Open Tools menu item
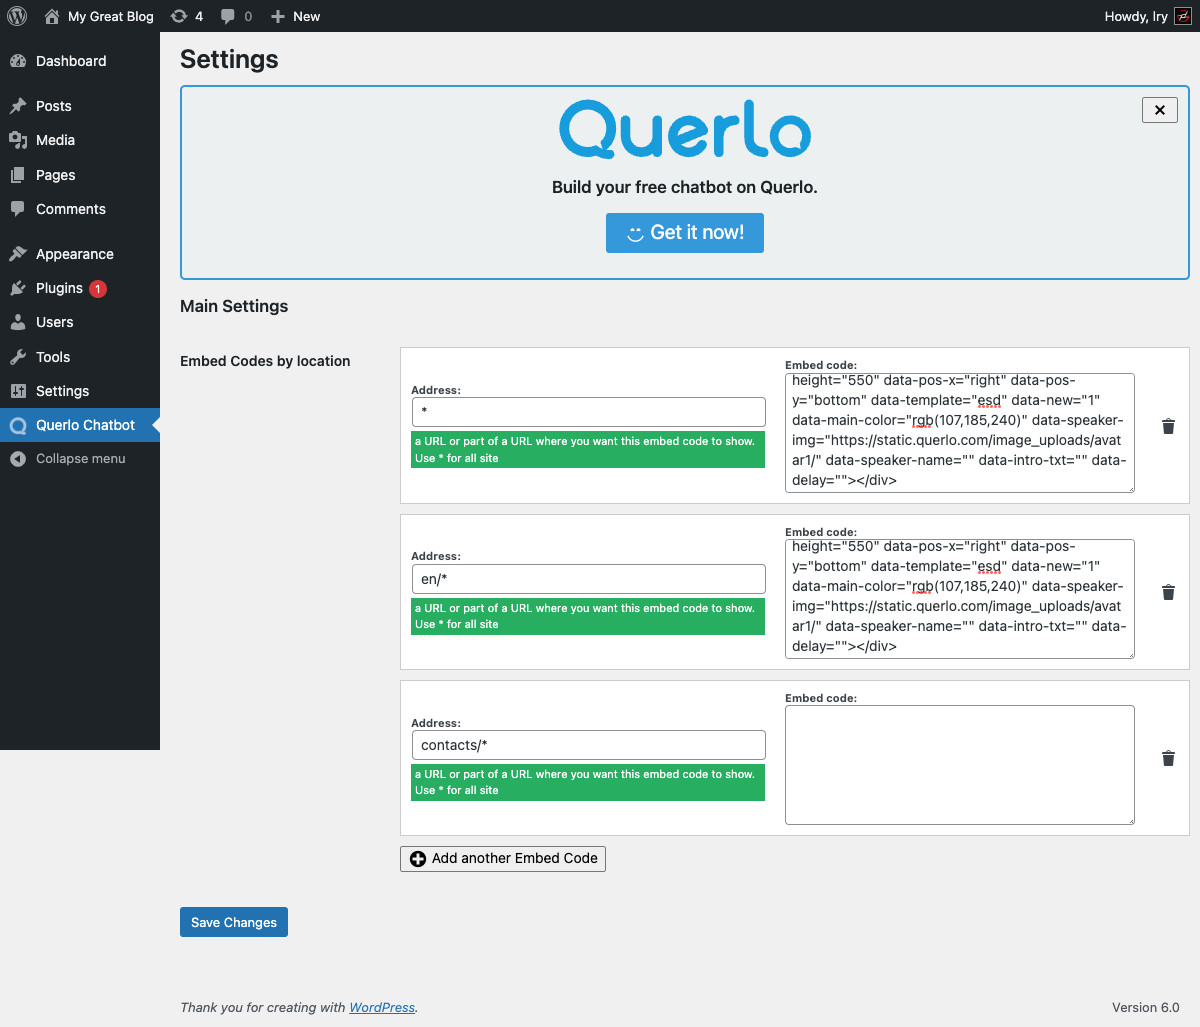 80,357
